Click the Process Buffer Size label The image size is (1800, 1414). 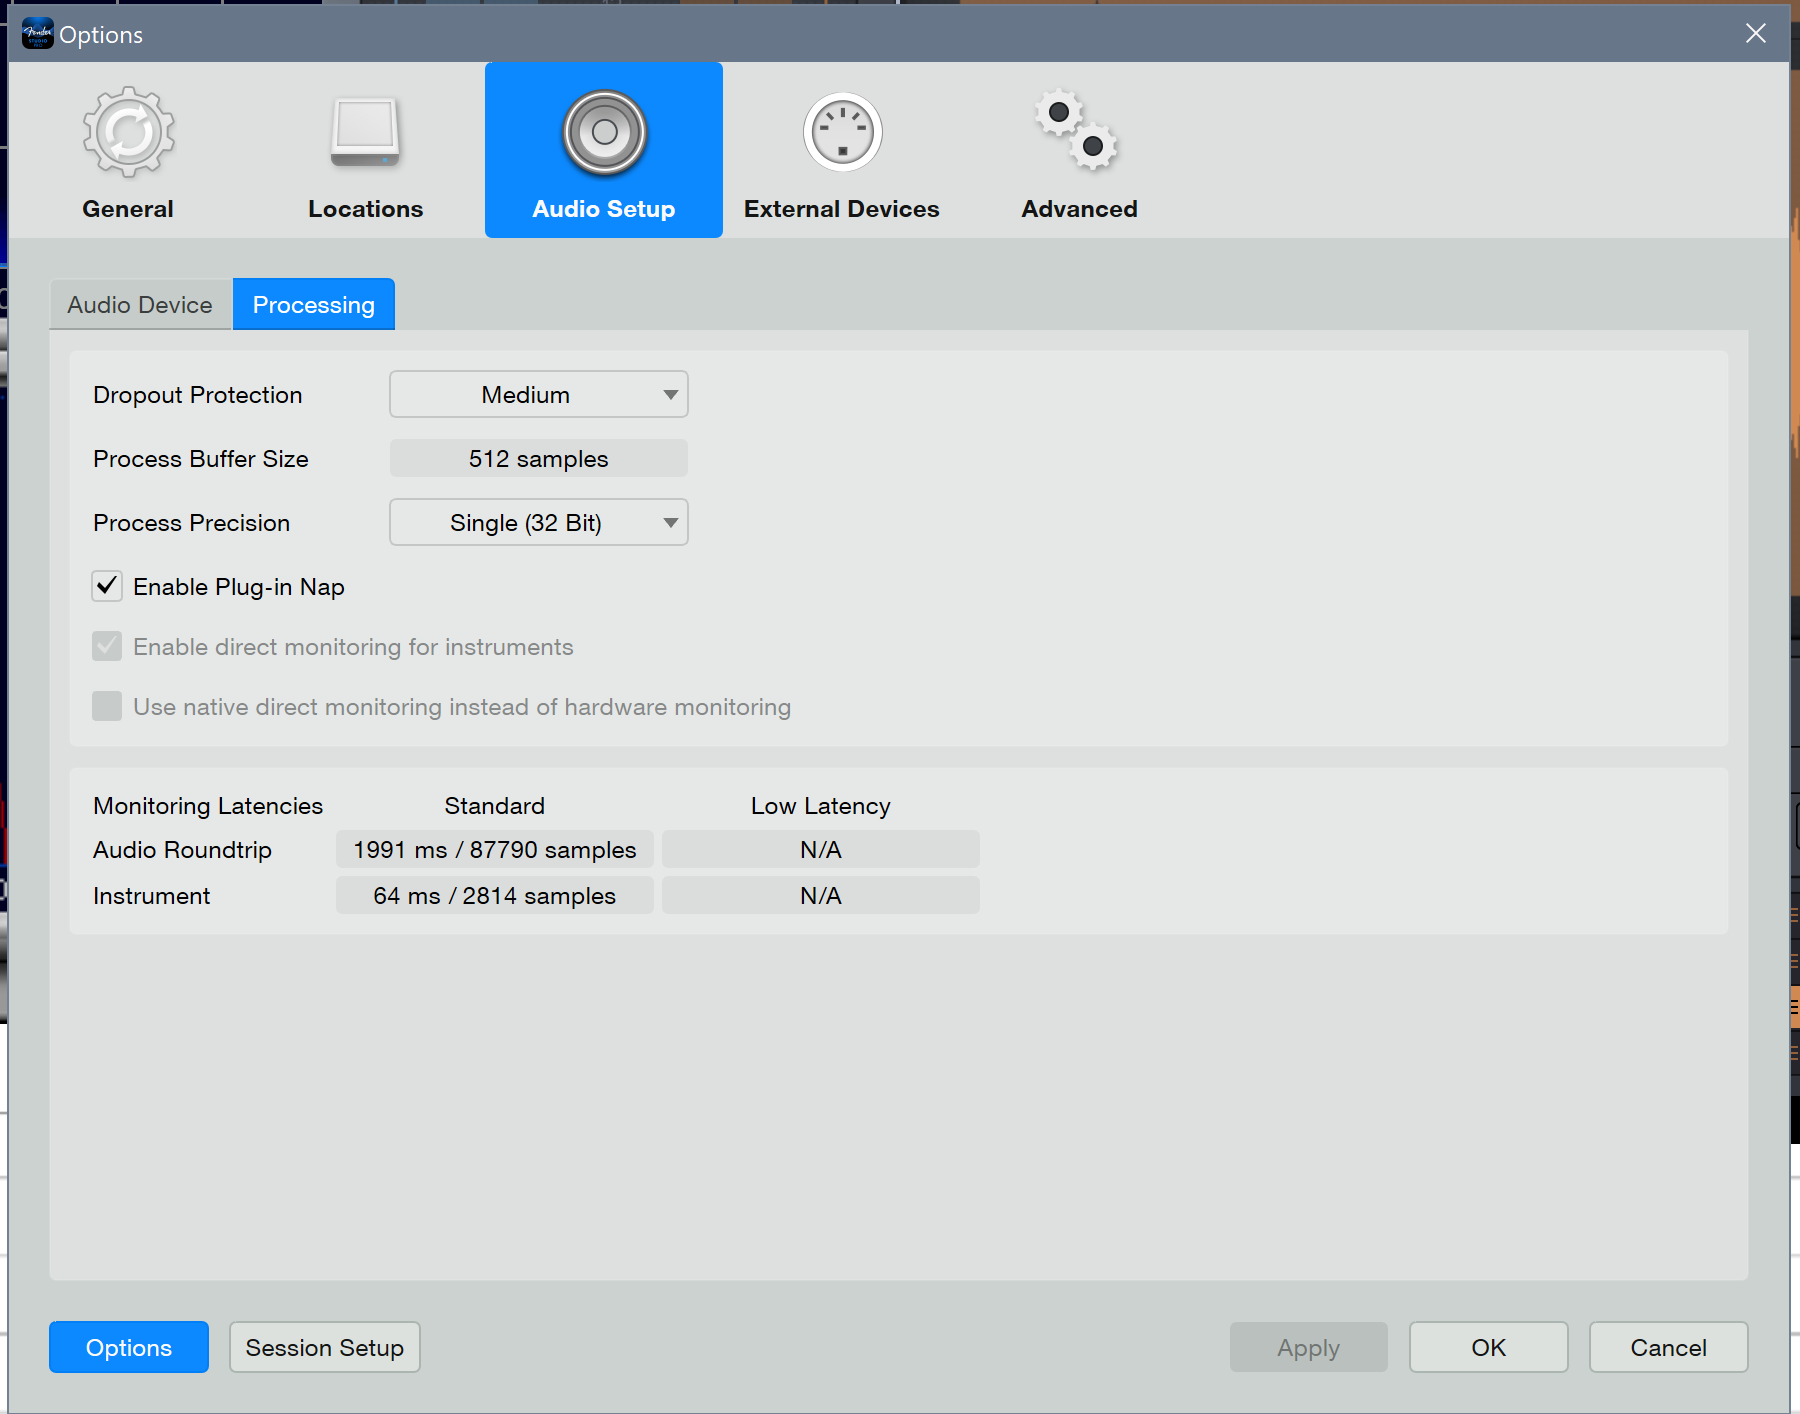tap(201, 459)
